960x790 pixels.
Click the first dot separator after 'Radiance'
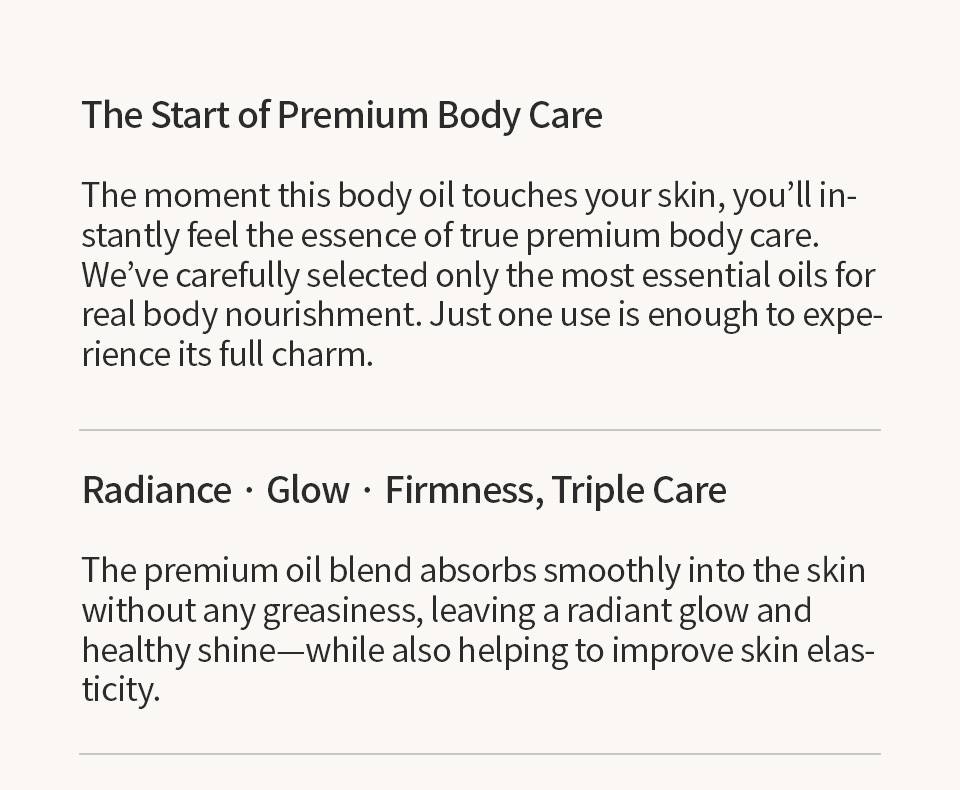[x=249, y=491]
